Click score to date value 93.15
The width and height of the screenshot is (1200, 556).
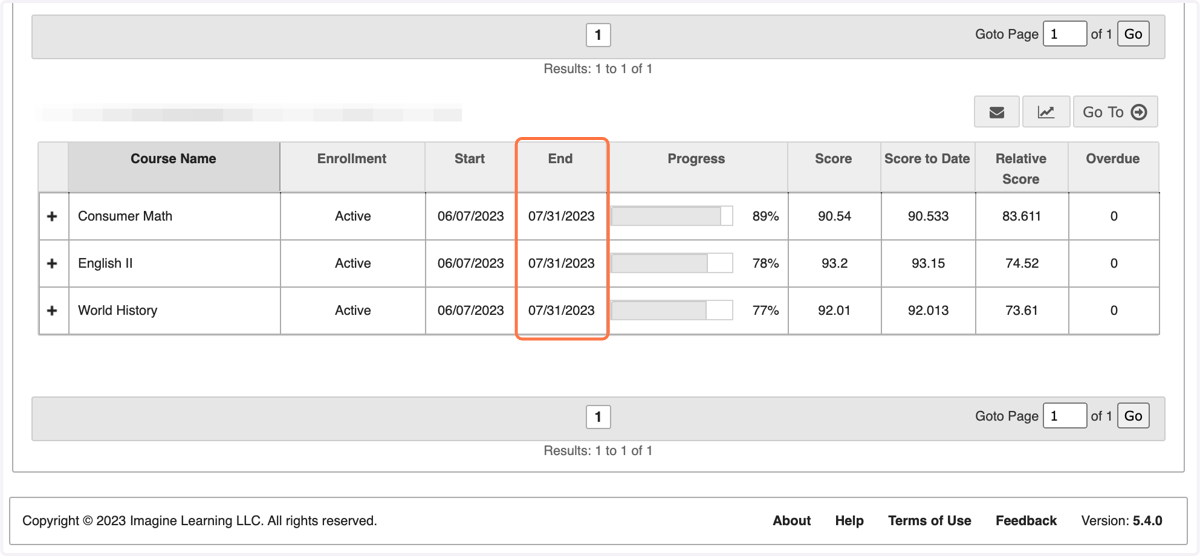(x=928, y=263)
